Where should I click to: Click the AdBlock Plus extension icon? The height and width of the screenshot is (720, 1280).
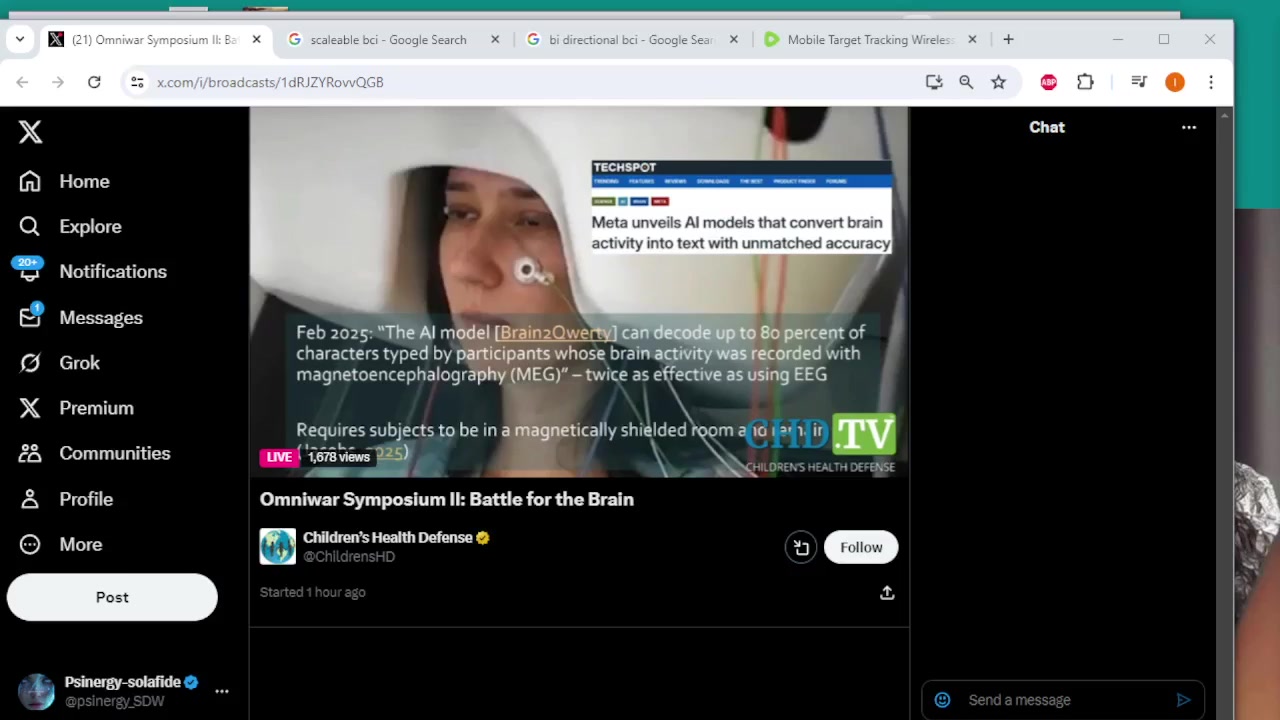[1048, 82]
